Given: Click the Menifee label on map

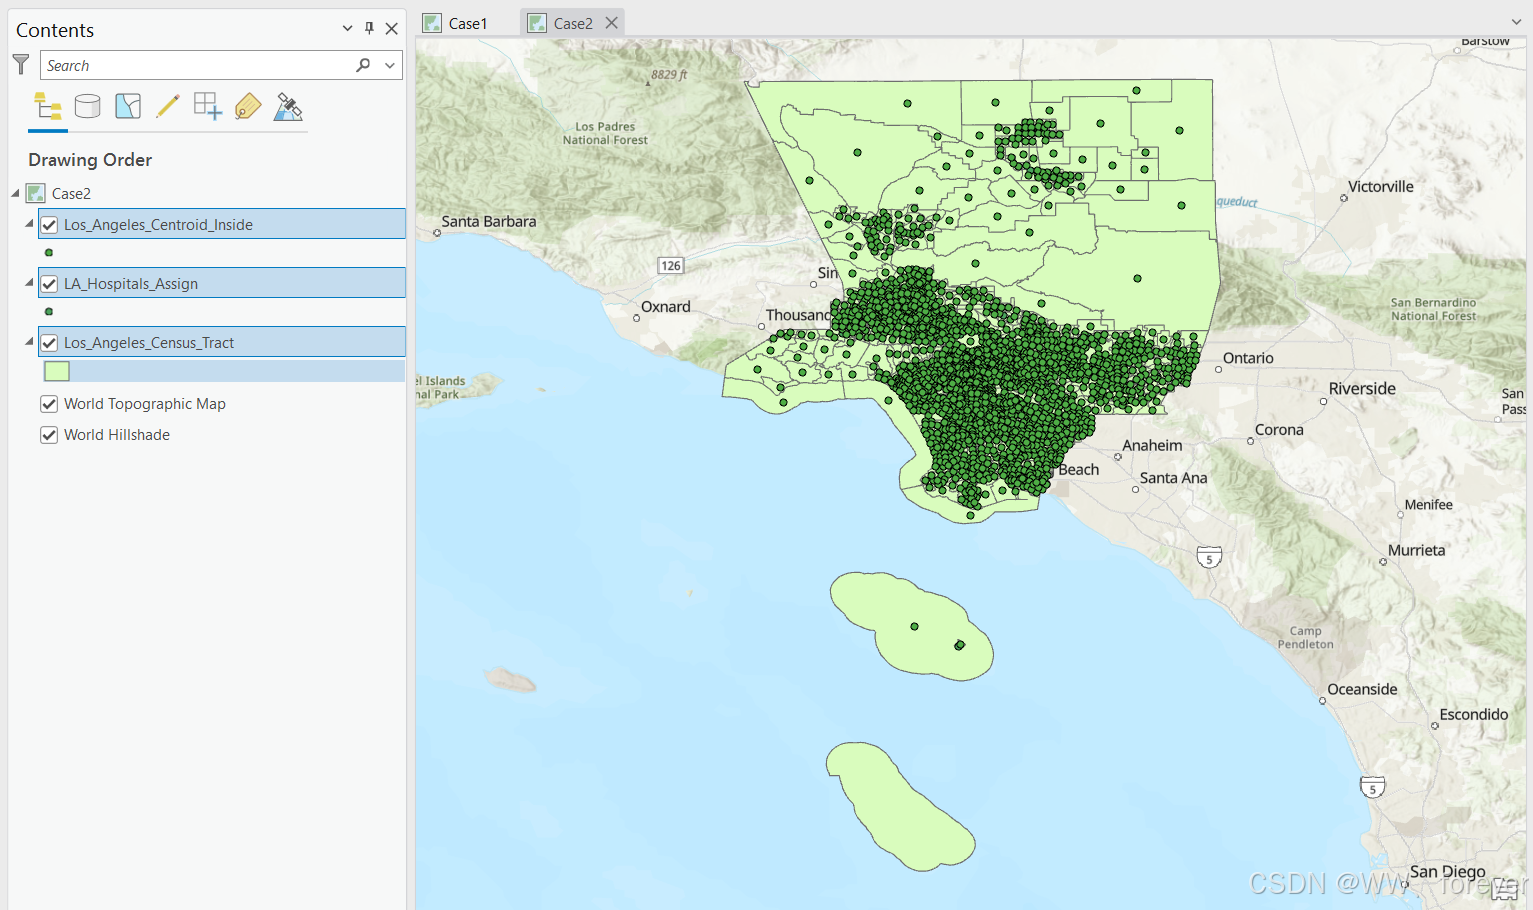Looking at the screenshot, I should click(x=1428, y=505).
